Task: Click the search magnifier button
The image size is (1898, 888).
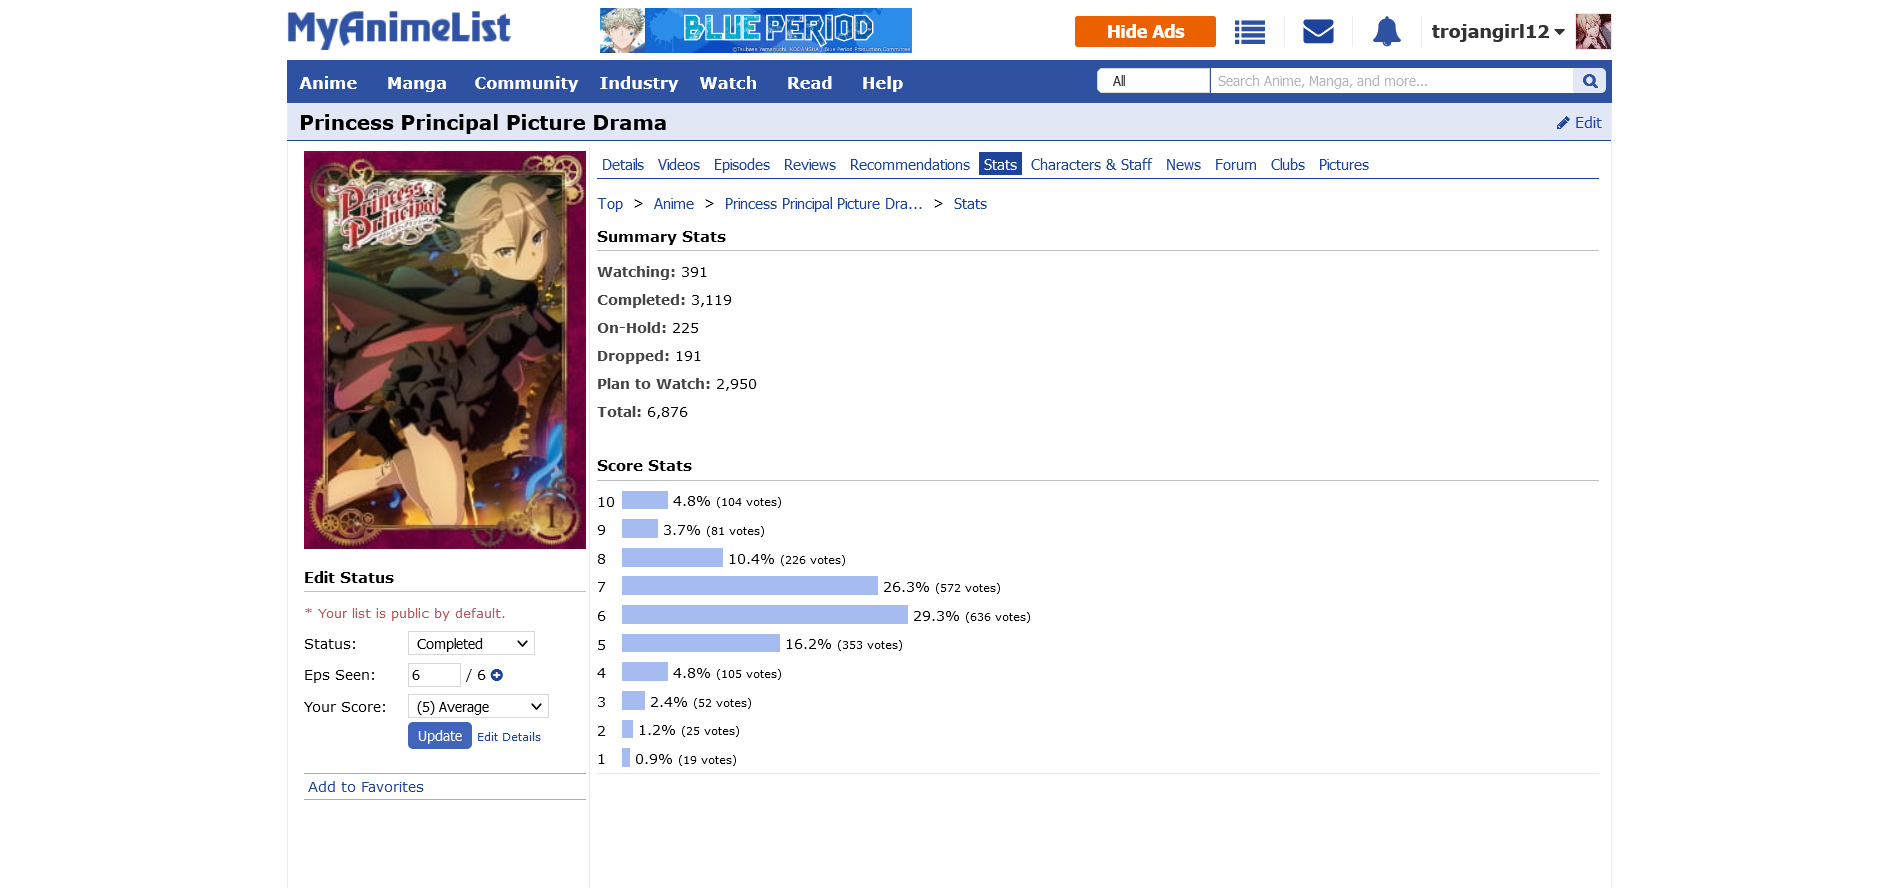Action: 1589,81
